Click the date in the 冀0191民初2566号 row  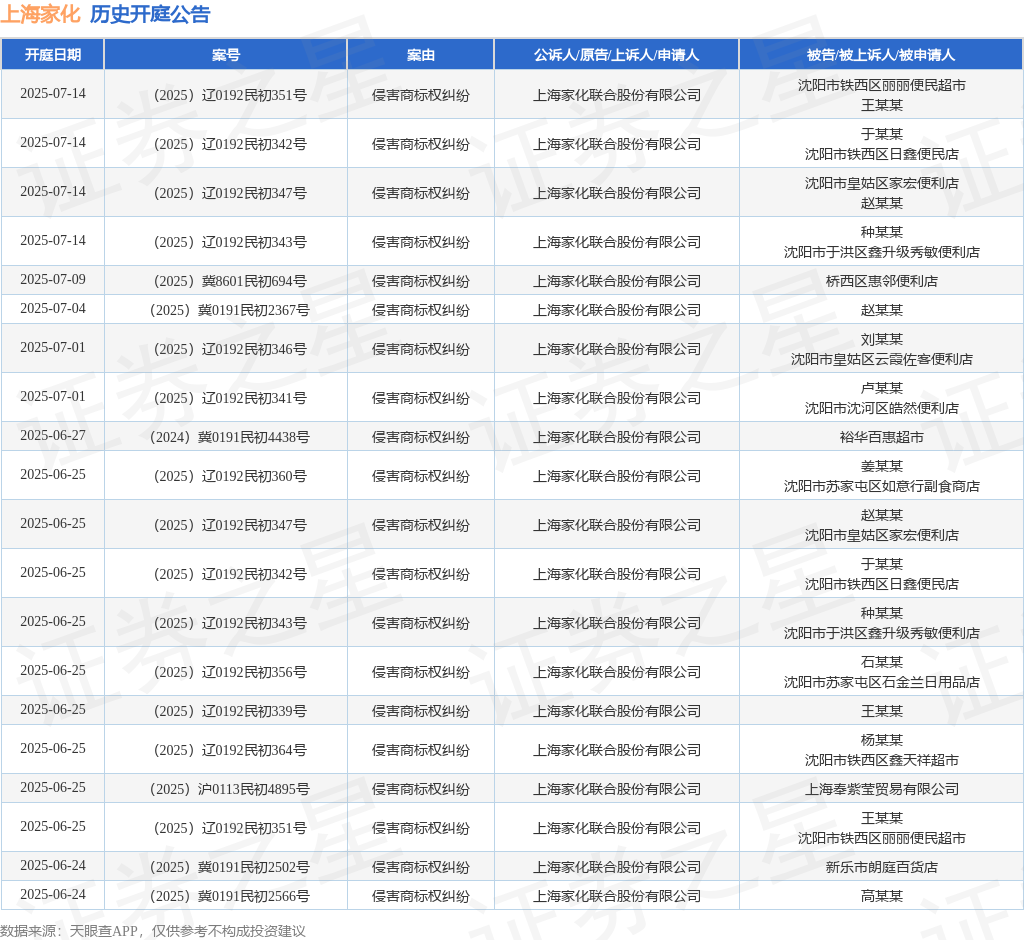coord(53,895)
